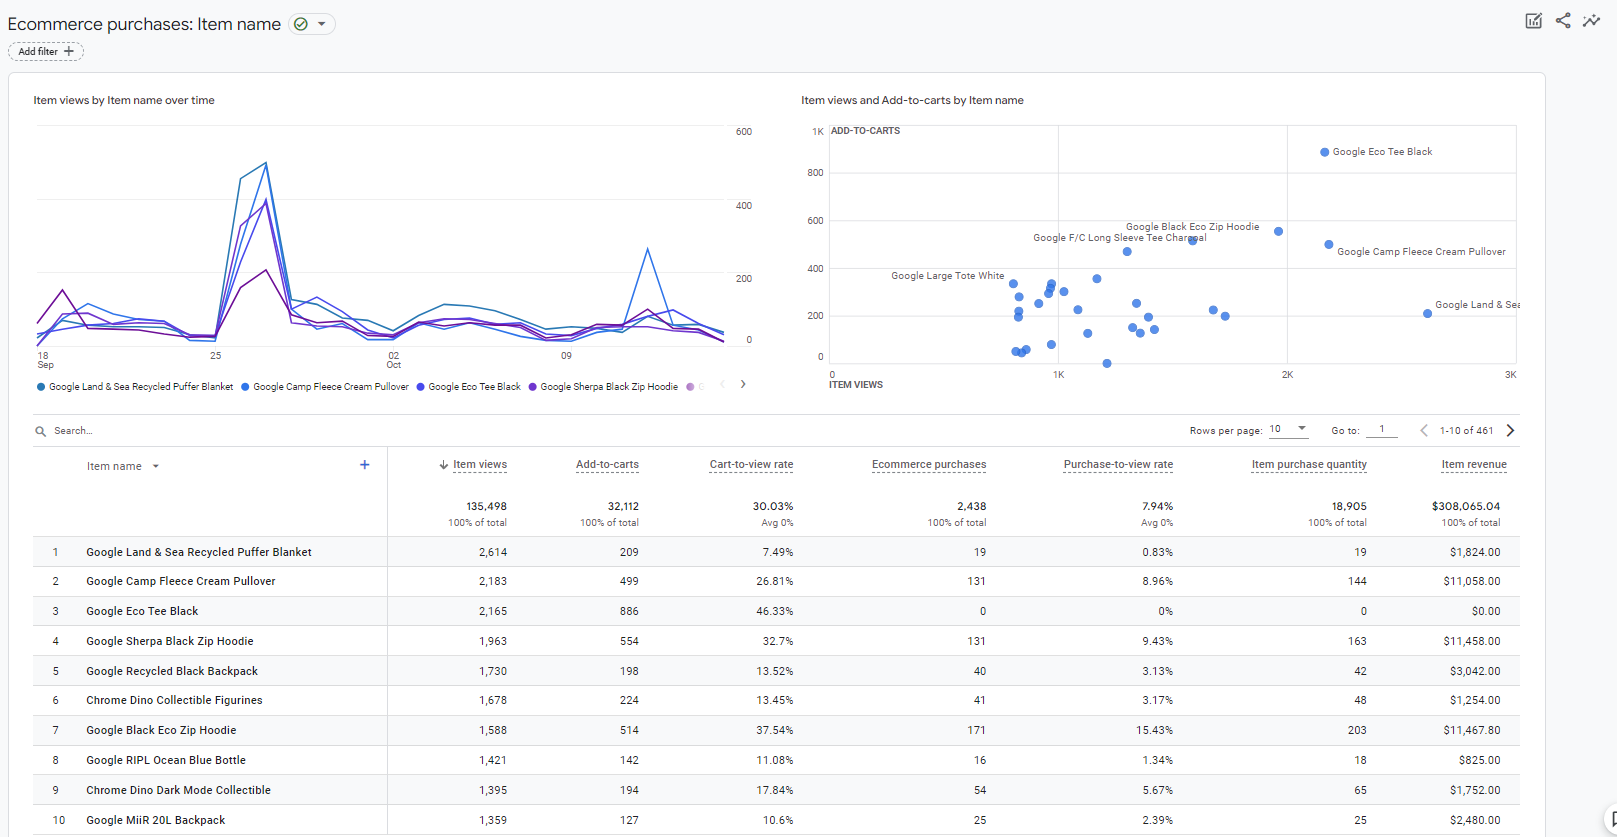Select row Google Land & Sea Recycled Puffer Blanket
Viewport: 1617px width, 837px height.
click(x=776, y=552)
